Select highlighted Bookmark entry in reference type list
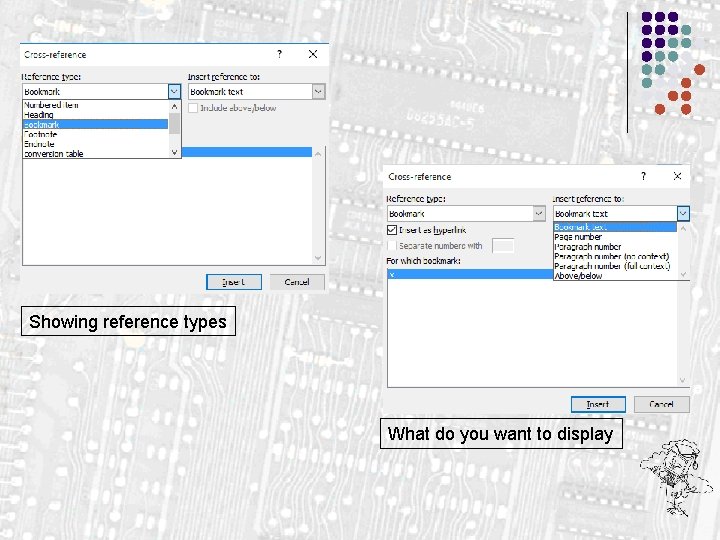The height and width of the screenshot is (540, 720). (96, 124)
